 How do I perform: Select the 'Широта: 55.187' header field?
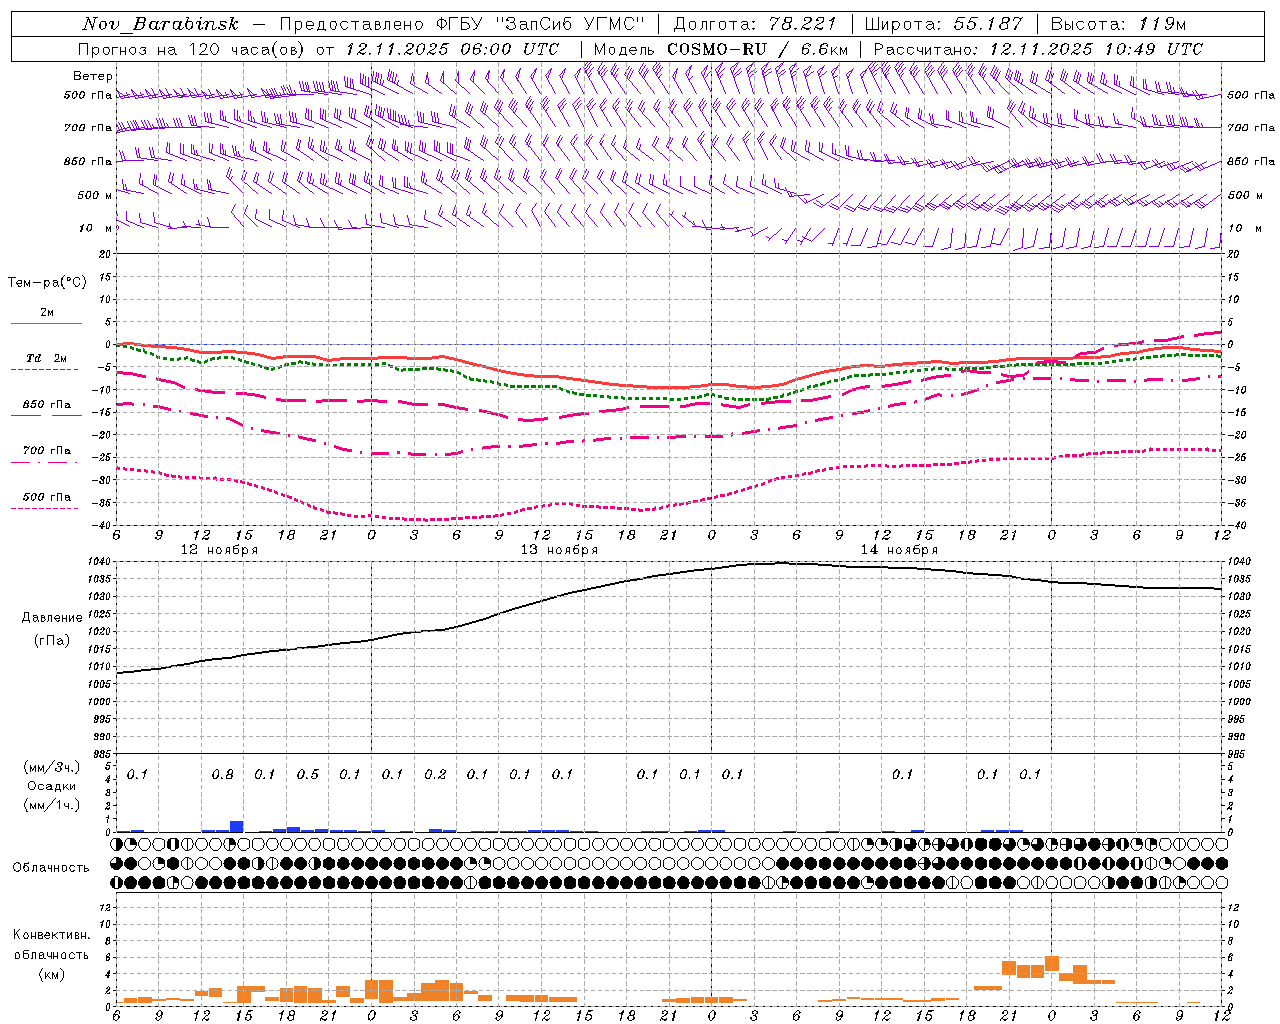tap(943, 24)
